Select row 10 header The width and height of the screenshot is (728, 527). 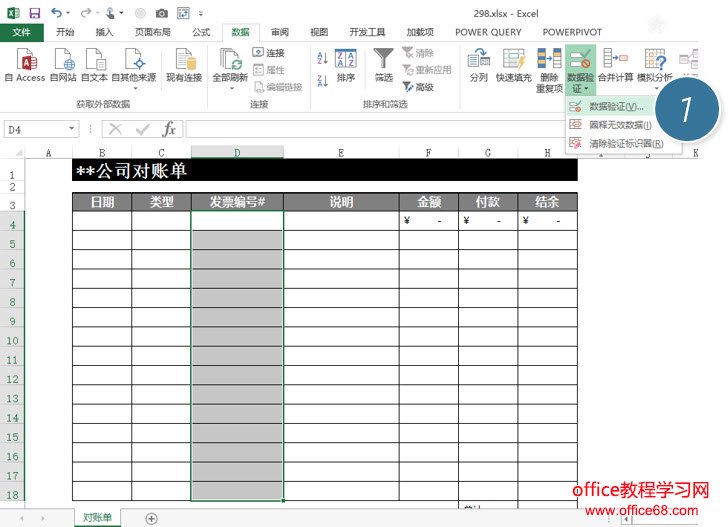click(x=12, y=341)
